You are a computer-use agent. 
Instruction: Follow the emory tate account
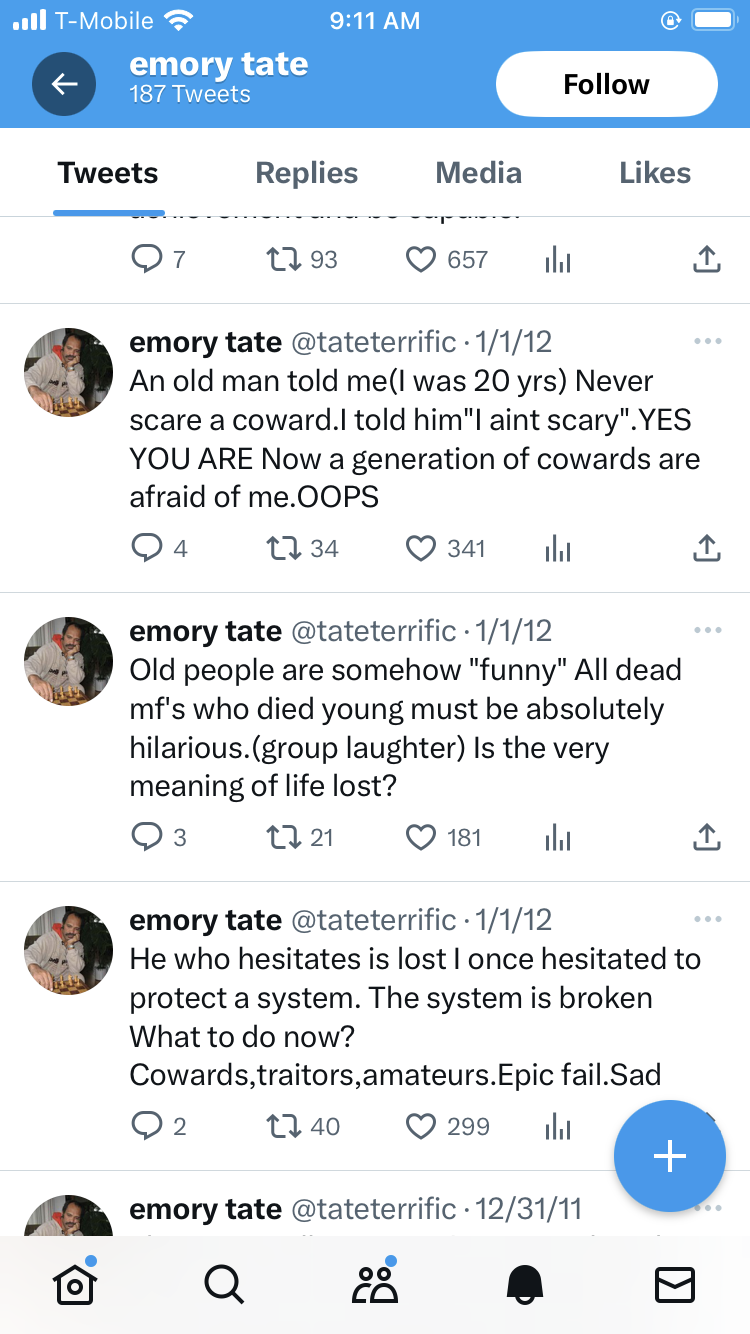pyautogui.click(x=606, y=84)
